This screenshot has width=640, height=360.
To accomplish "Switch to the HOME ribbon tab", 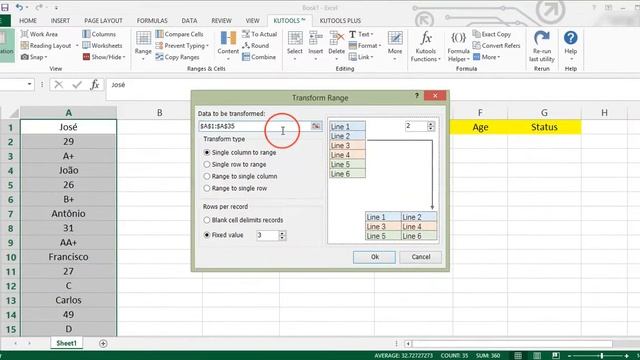I will click(x=28, y=20).
